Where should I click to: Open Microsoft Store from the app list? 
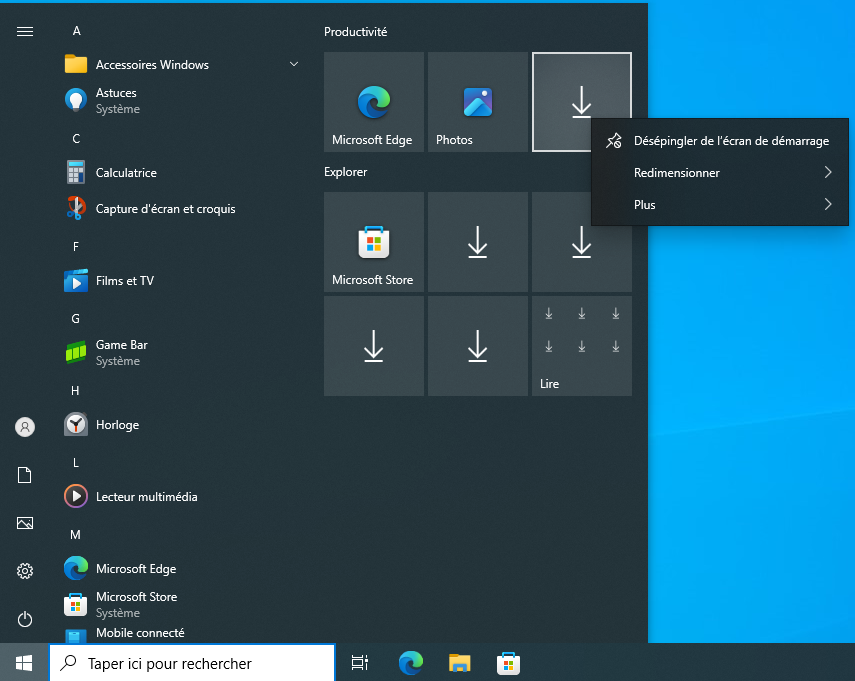(181, 605)
